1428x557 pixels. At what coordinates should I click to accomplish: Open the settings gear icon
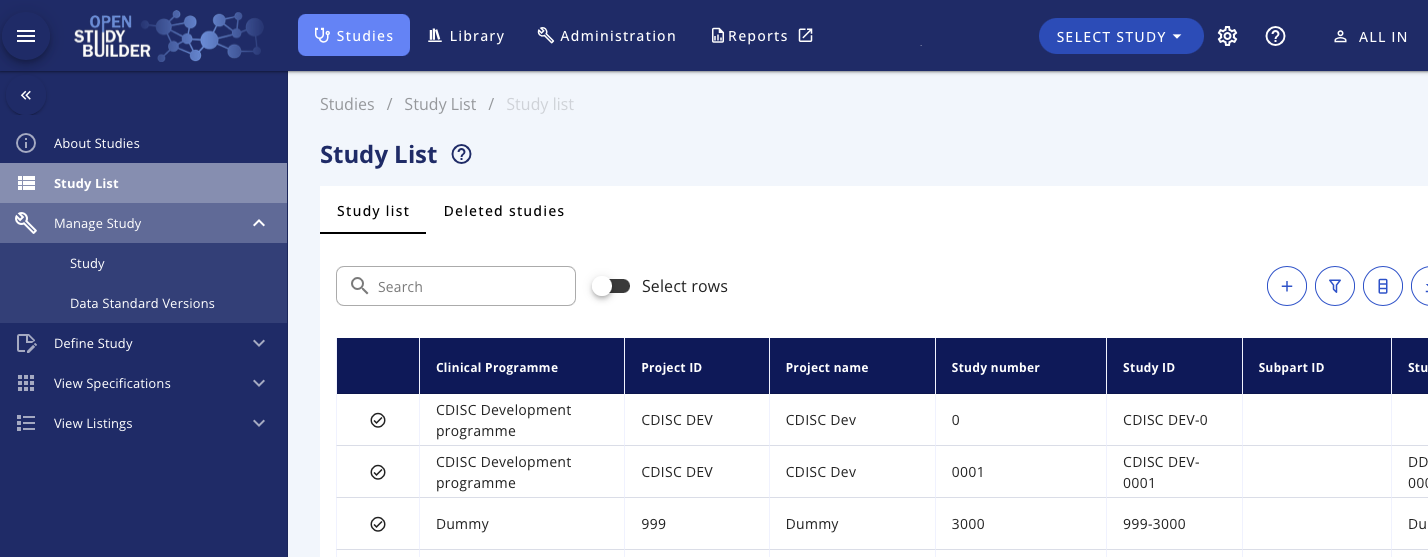point(1227,36)
